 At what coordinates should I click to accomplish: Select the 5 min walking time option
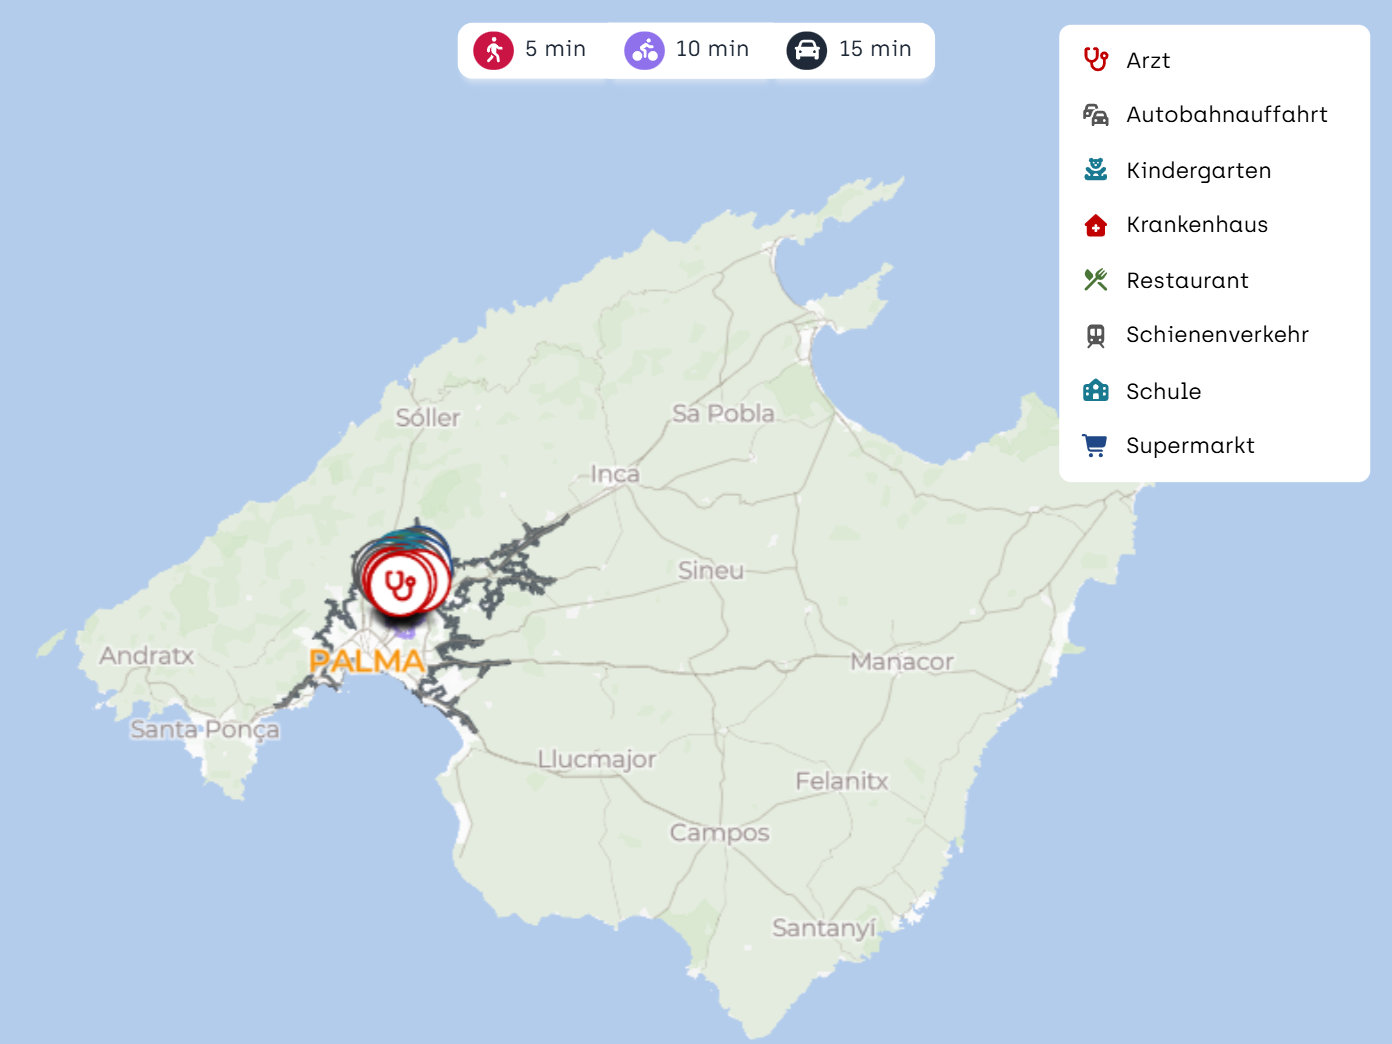pyautogui.click(x=555, y=49)
